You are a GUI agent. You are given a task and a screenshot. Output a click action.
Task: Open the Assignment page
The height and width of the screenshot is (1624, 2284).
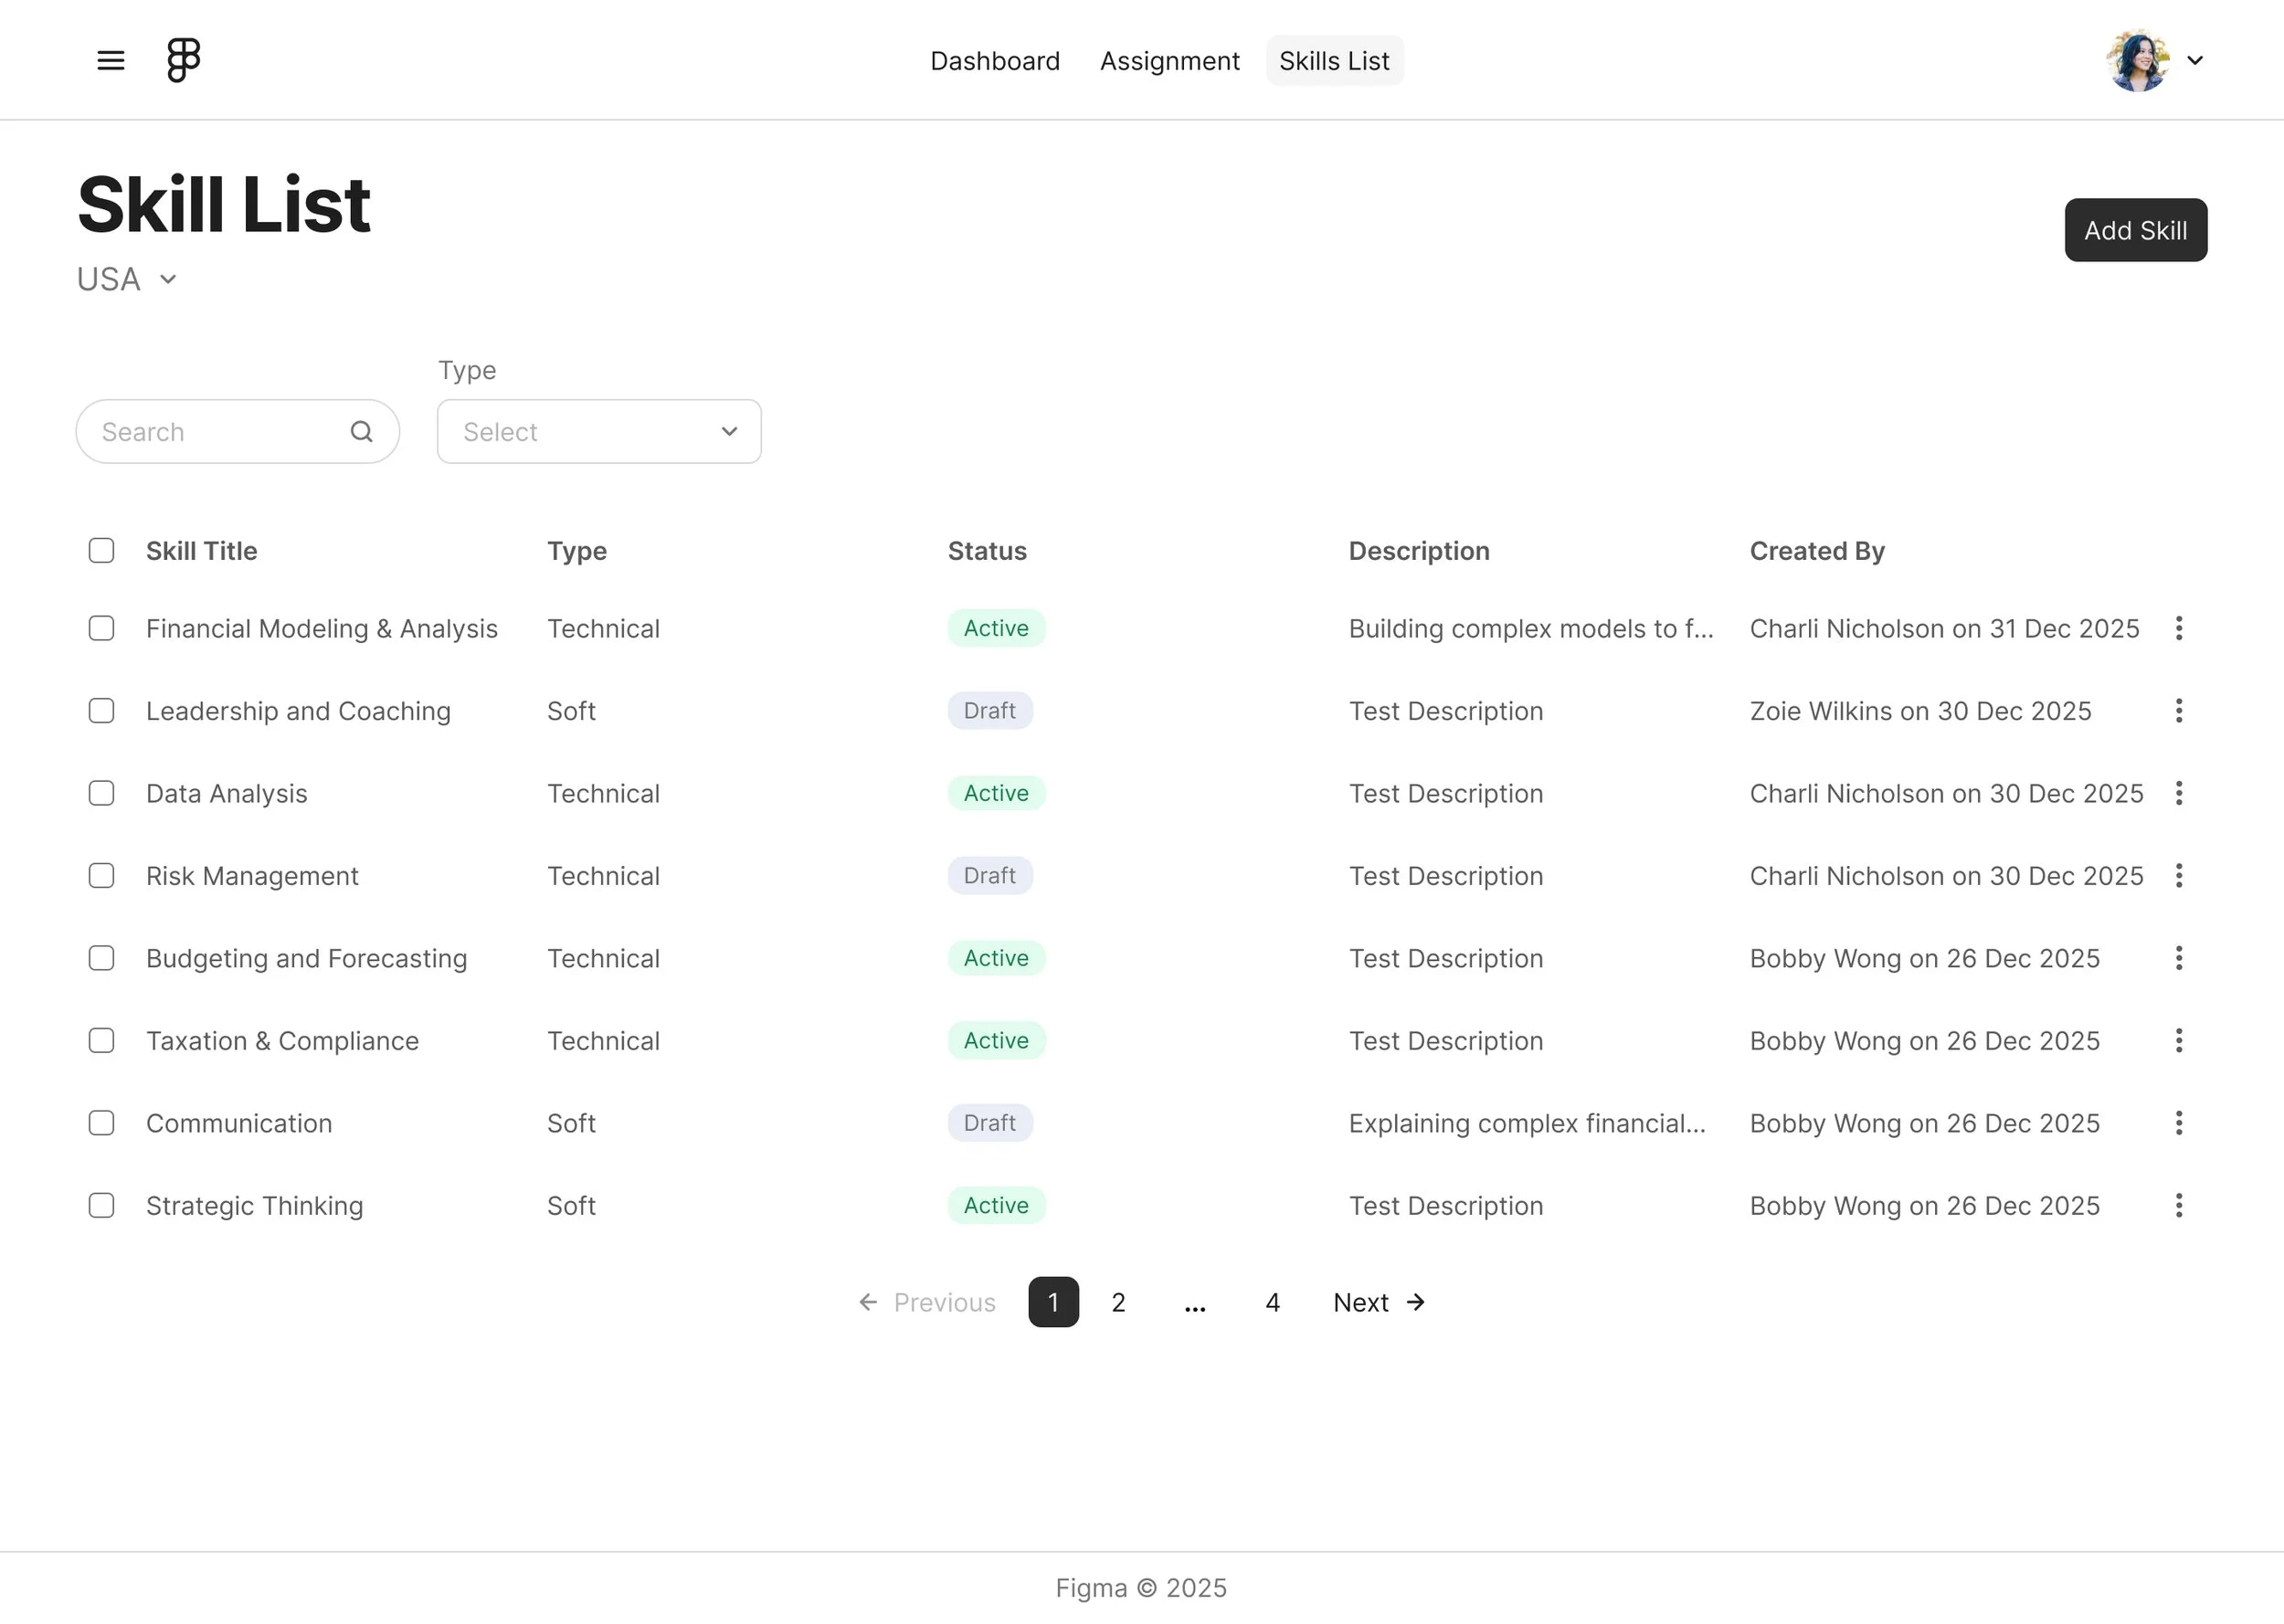[x=1169, y=60]
